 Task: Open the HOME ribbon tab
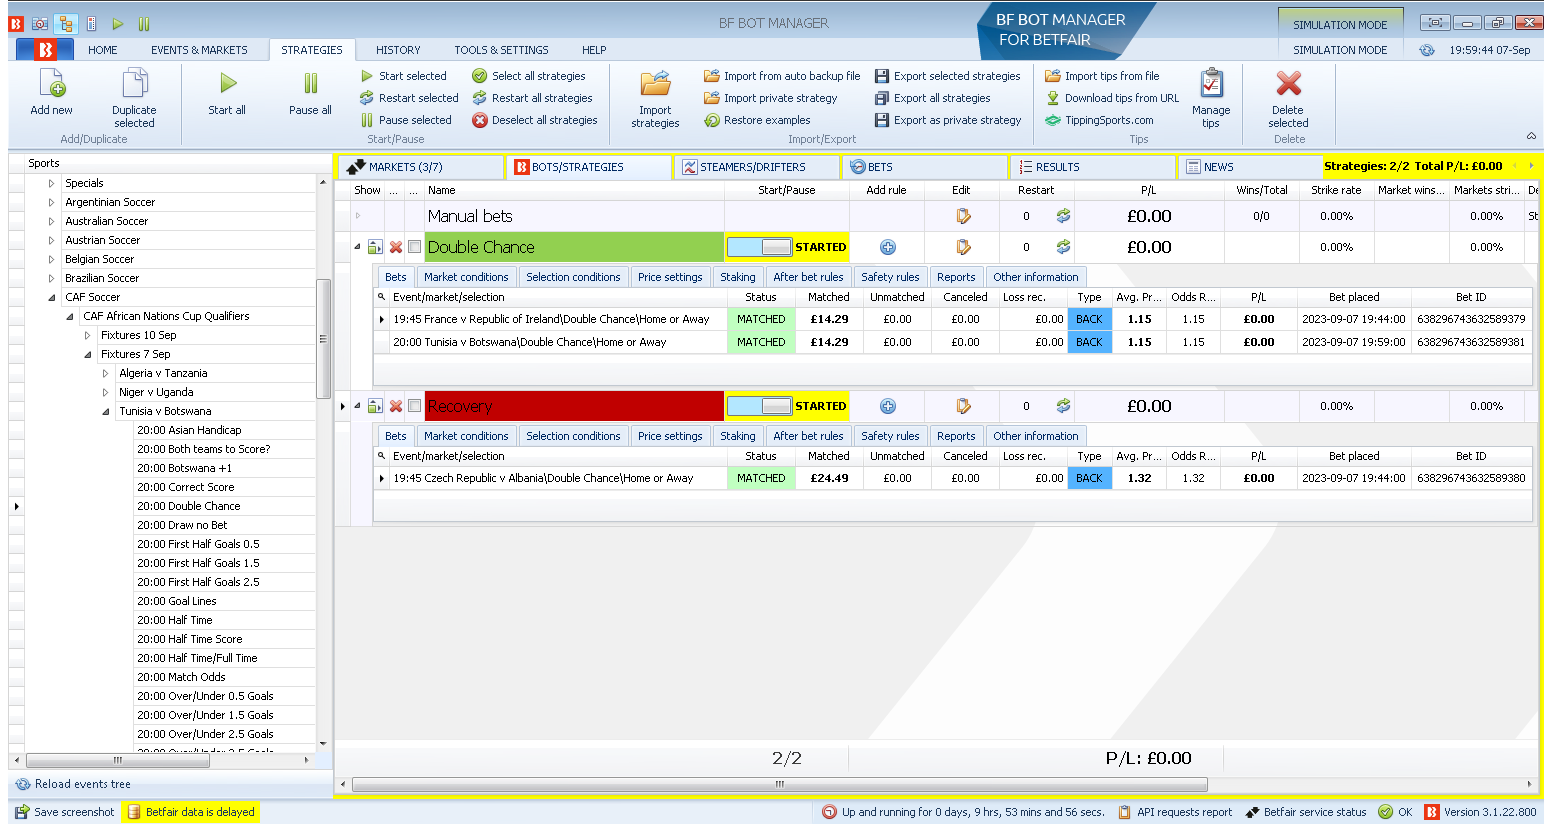point(102,50)
